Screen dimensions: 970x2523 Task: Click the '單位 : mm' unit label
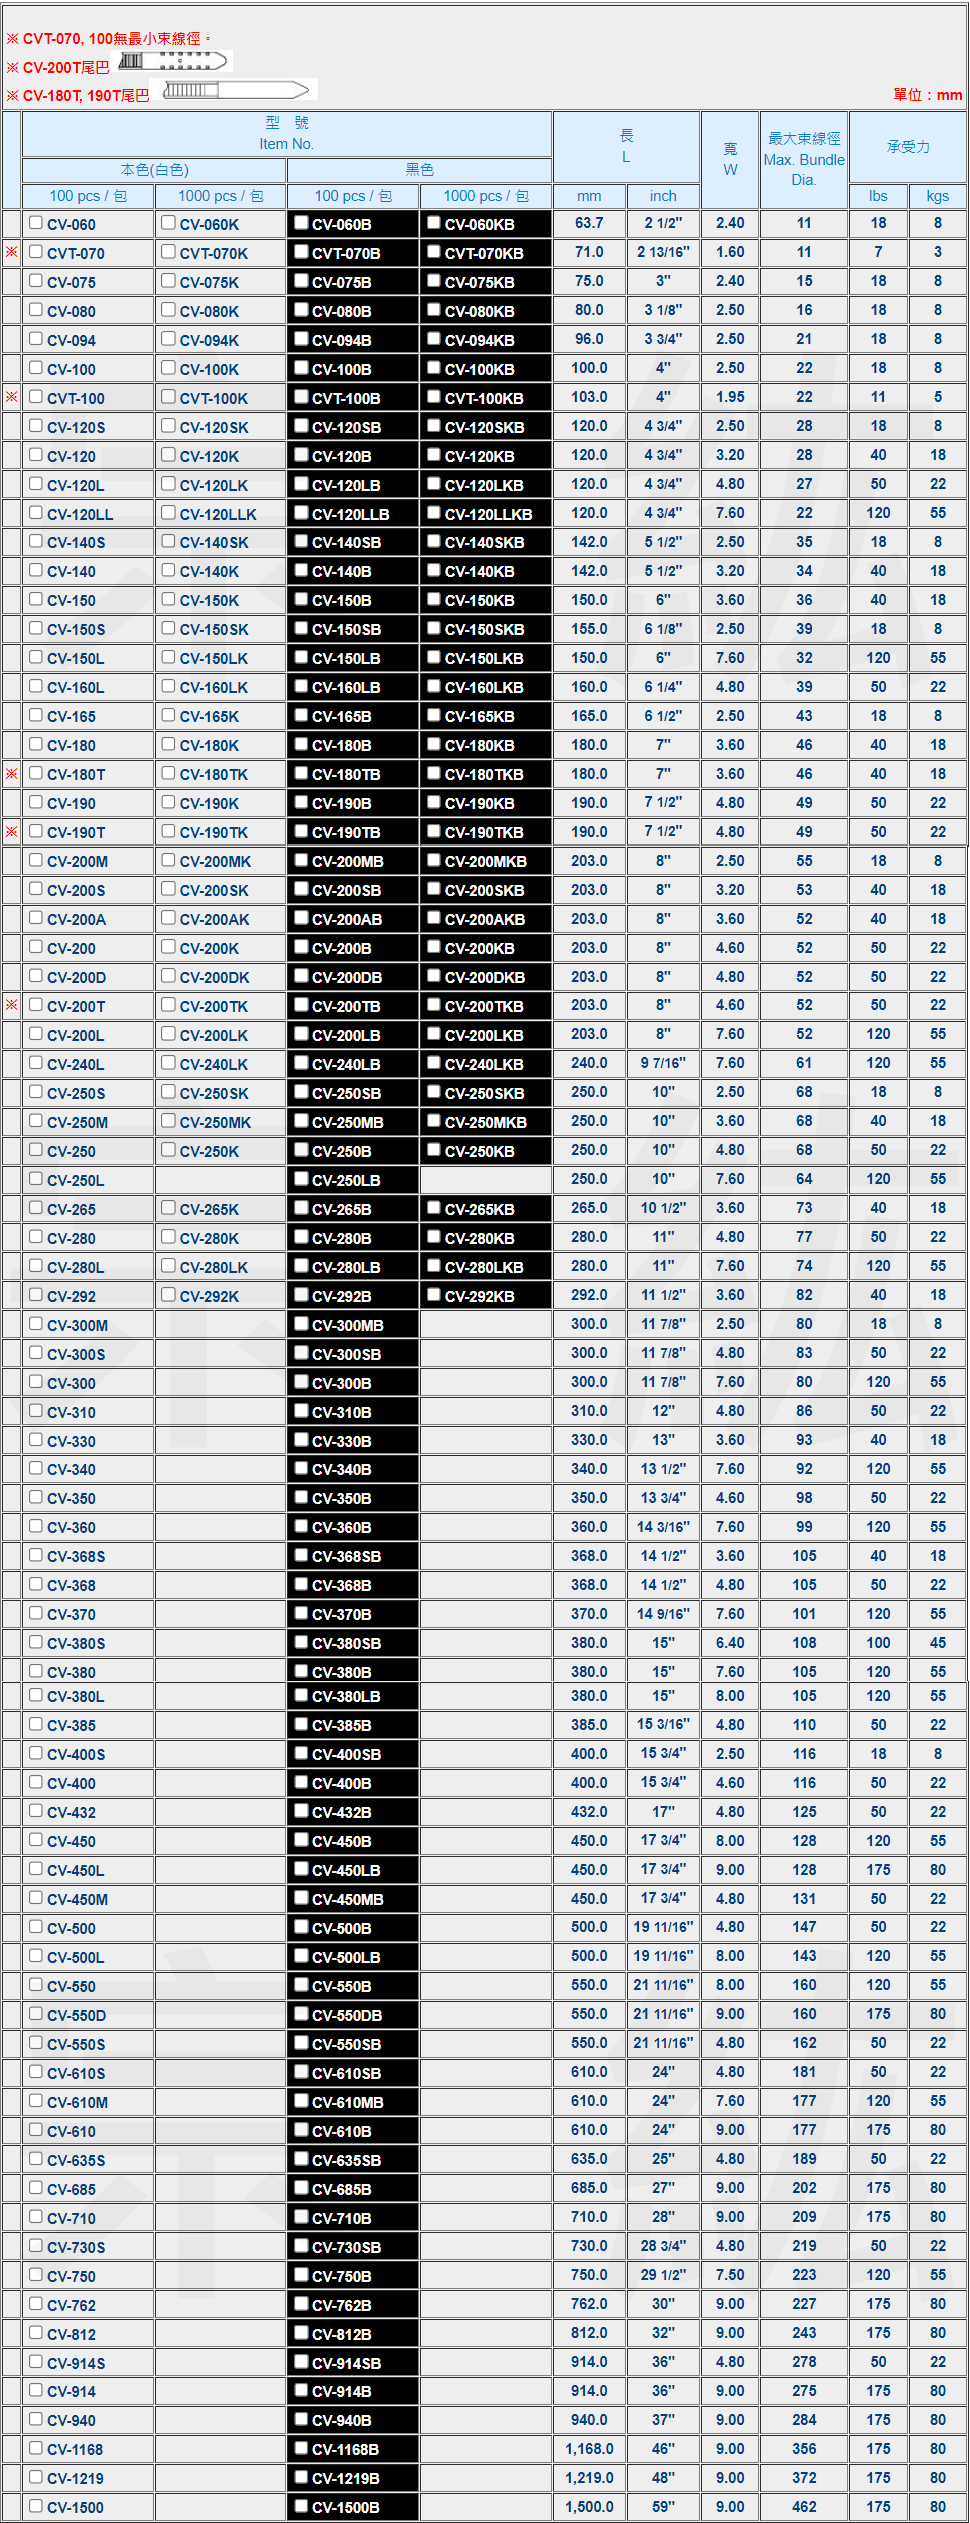click(927, 95)
